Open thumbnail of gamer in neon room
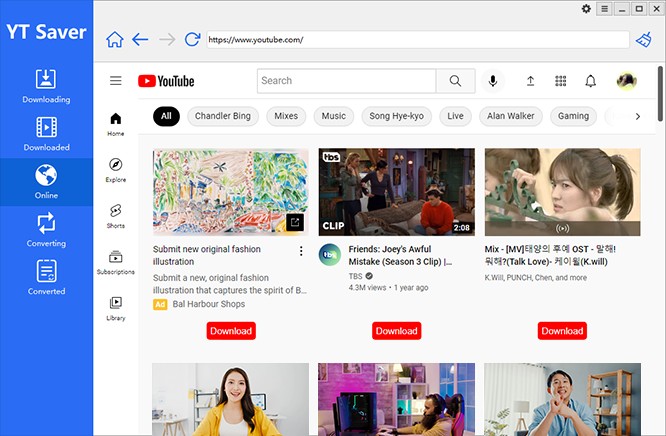Screen dimensions: 666x436 [396, 399]
